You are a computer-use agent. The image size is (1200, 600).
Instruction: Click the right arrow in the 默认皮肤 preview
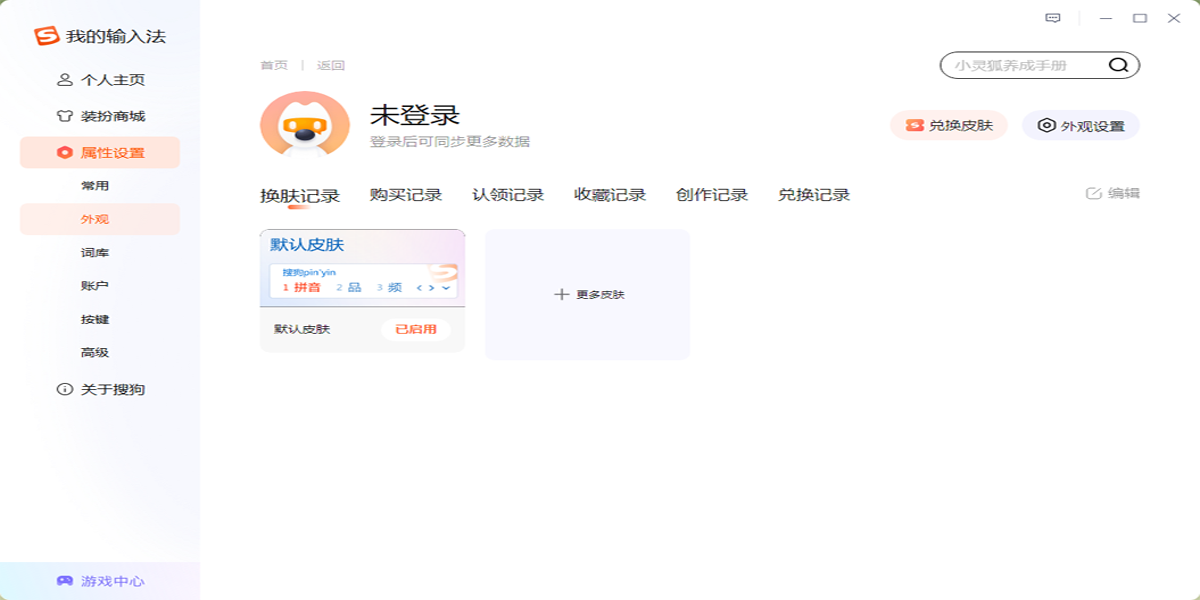click(x=431, y=287)
